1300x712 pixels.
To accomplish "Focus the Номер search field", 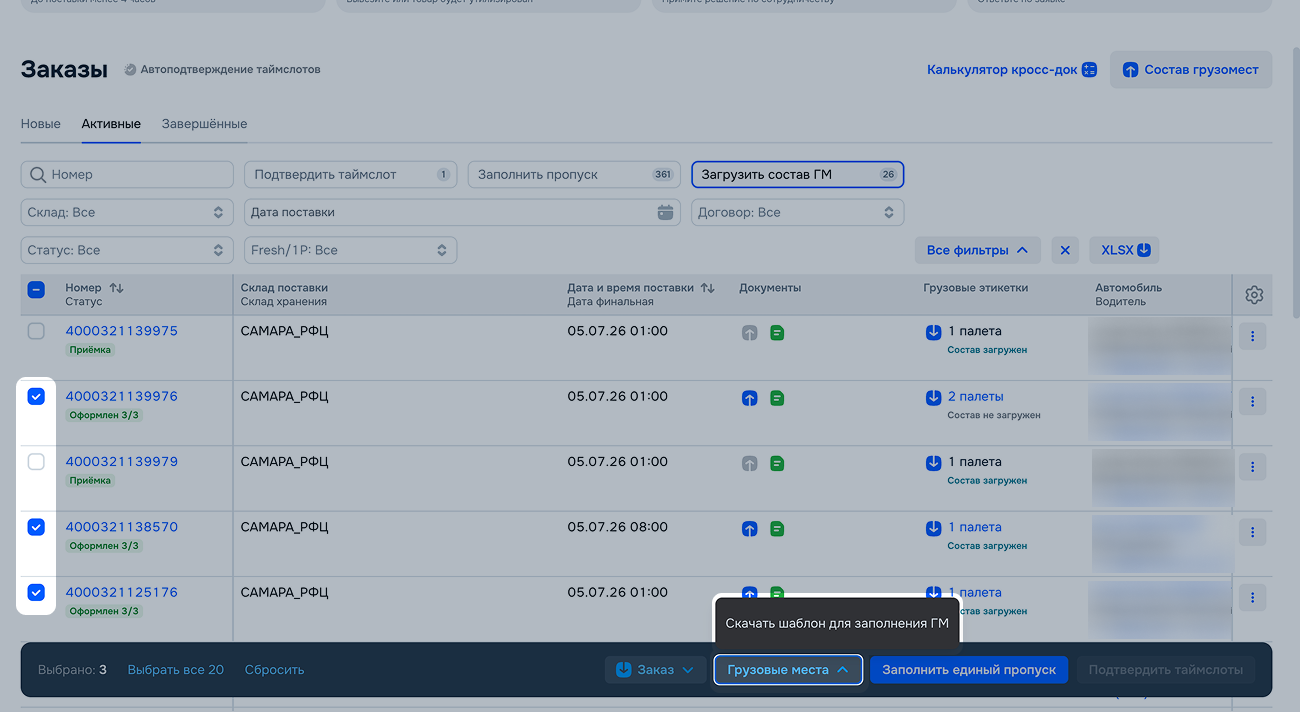I will pyautogui.click(x=127, y=174).
